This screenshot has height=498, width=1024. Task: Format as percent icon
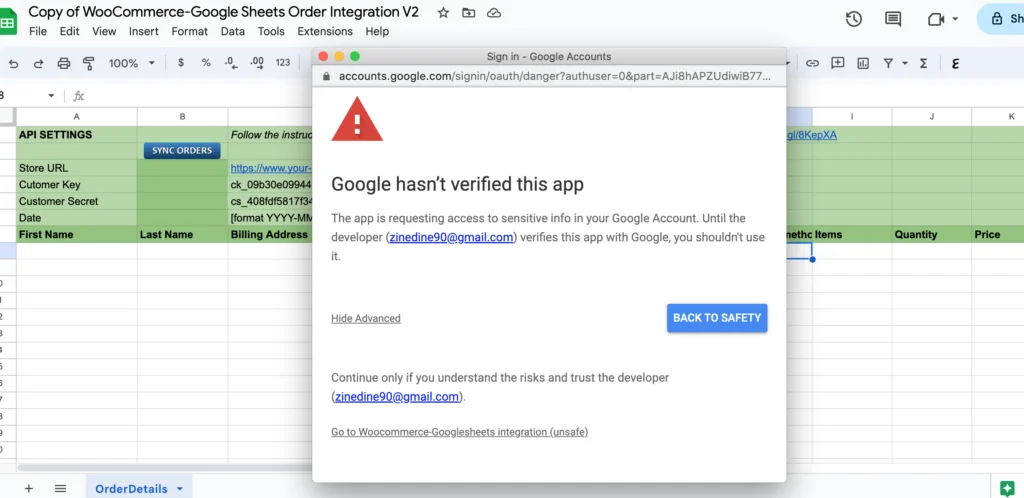(x=206, y=63)
